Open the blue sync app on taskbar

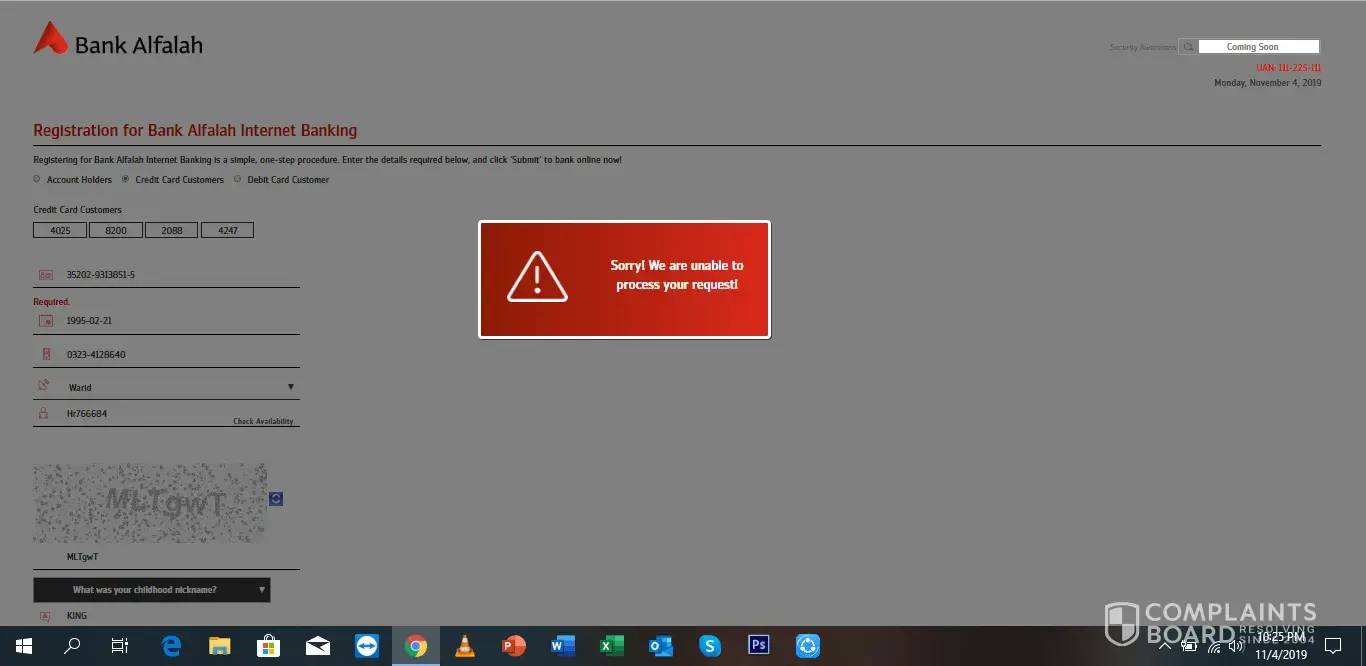(808, 646)
